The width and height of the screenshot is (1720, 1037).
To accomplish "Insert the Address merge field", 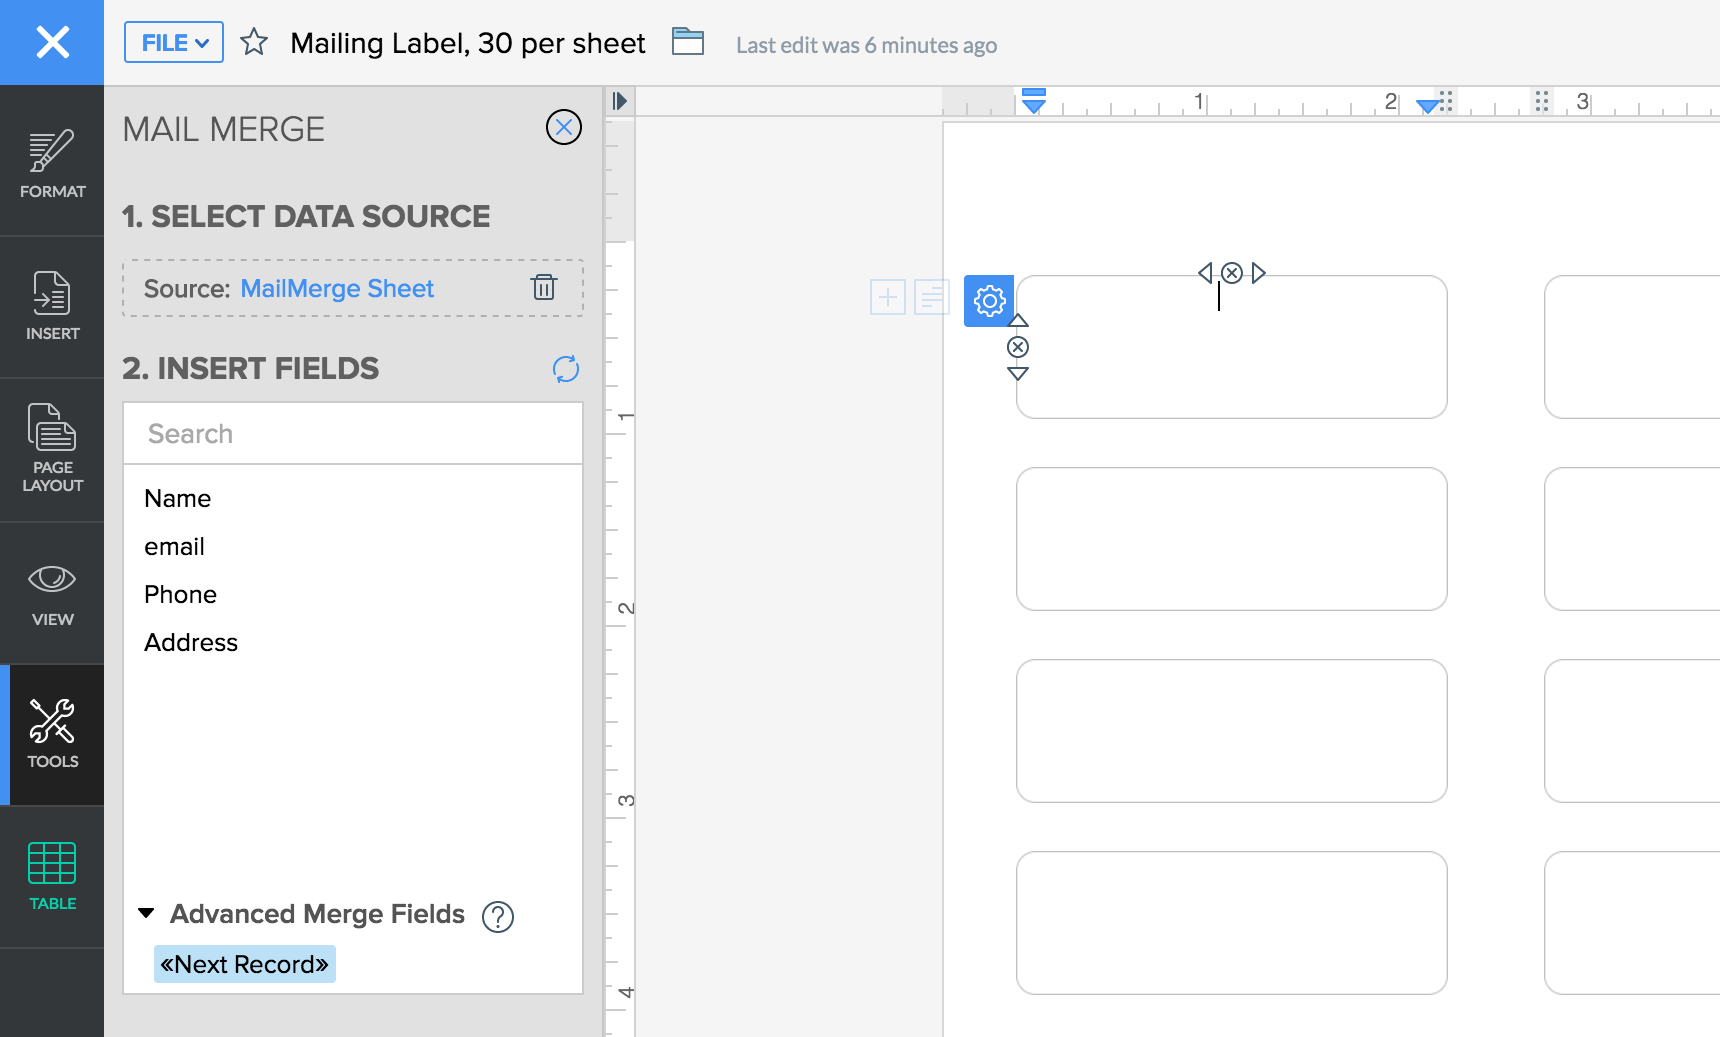I will tap(191, 642).
